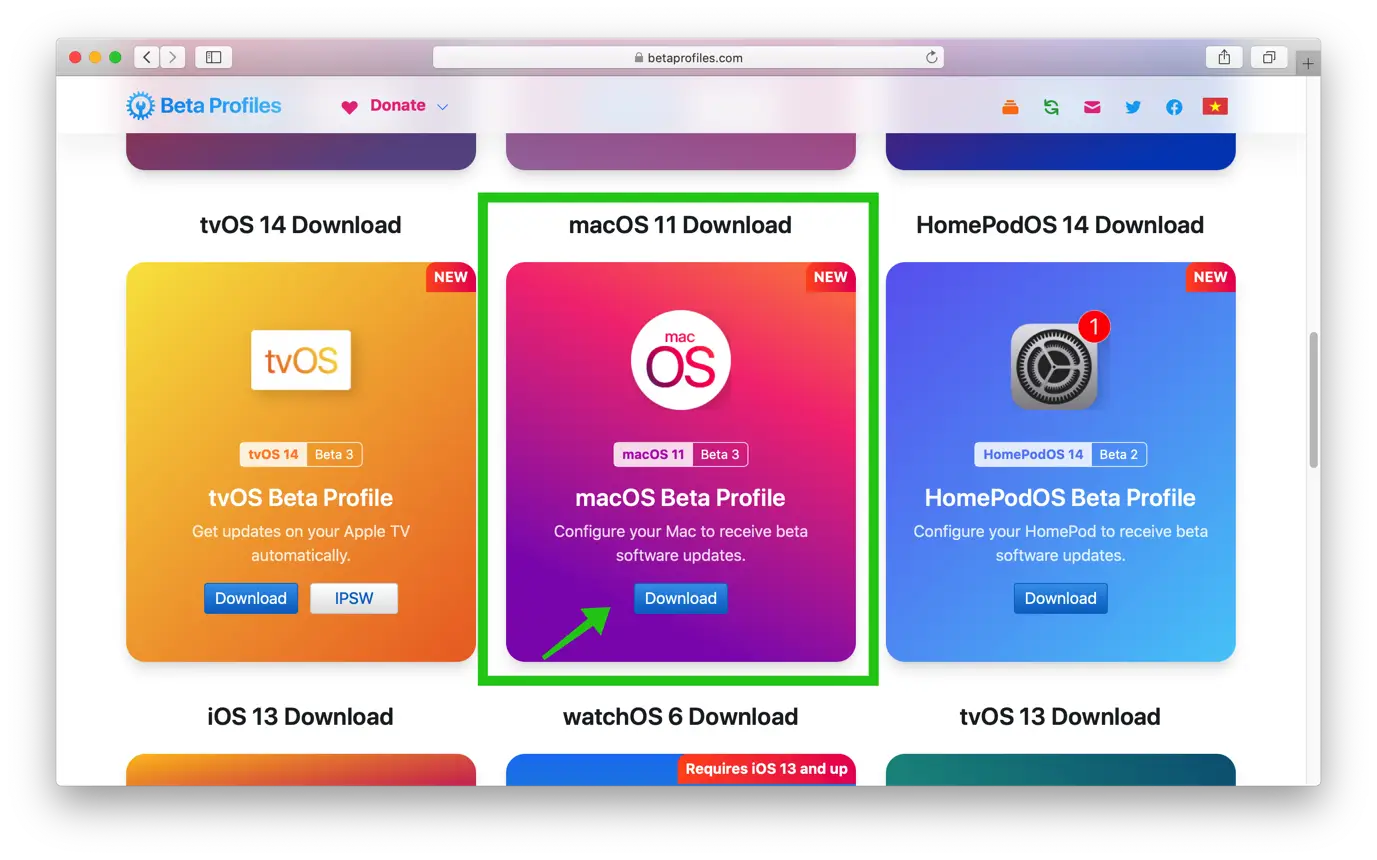Click the iOS 13 Download heading
The width and height of the screenshot is (1377, 860).
[x=301, y=716]
